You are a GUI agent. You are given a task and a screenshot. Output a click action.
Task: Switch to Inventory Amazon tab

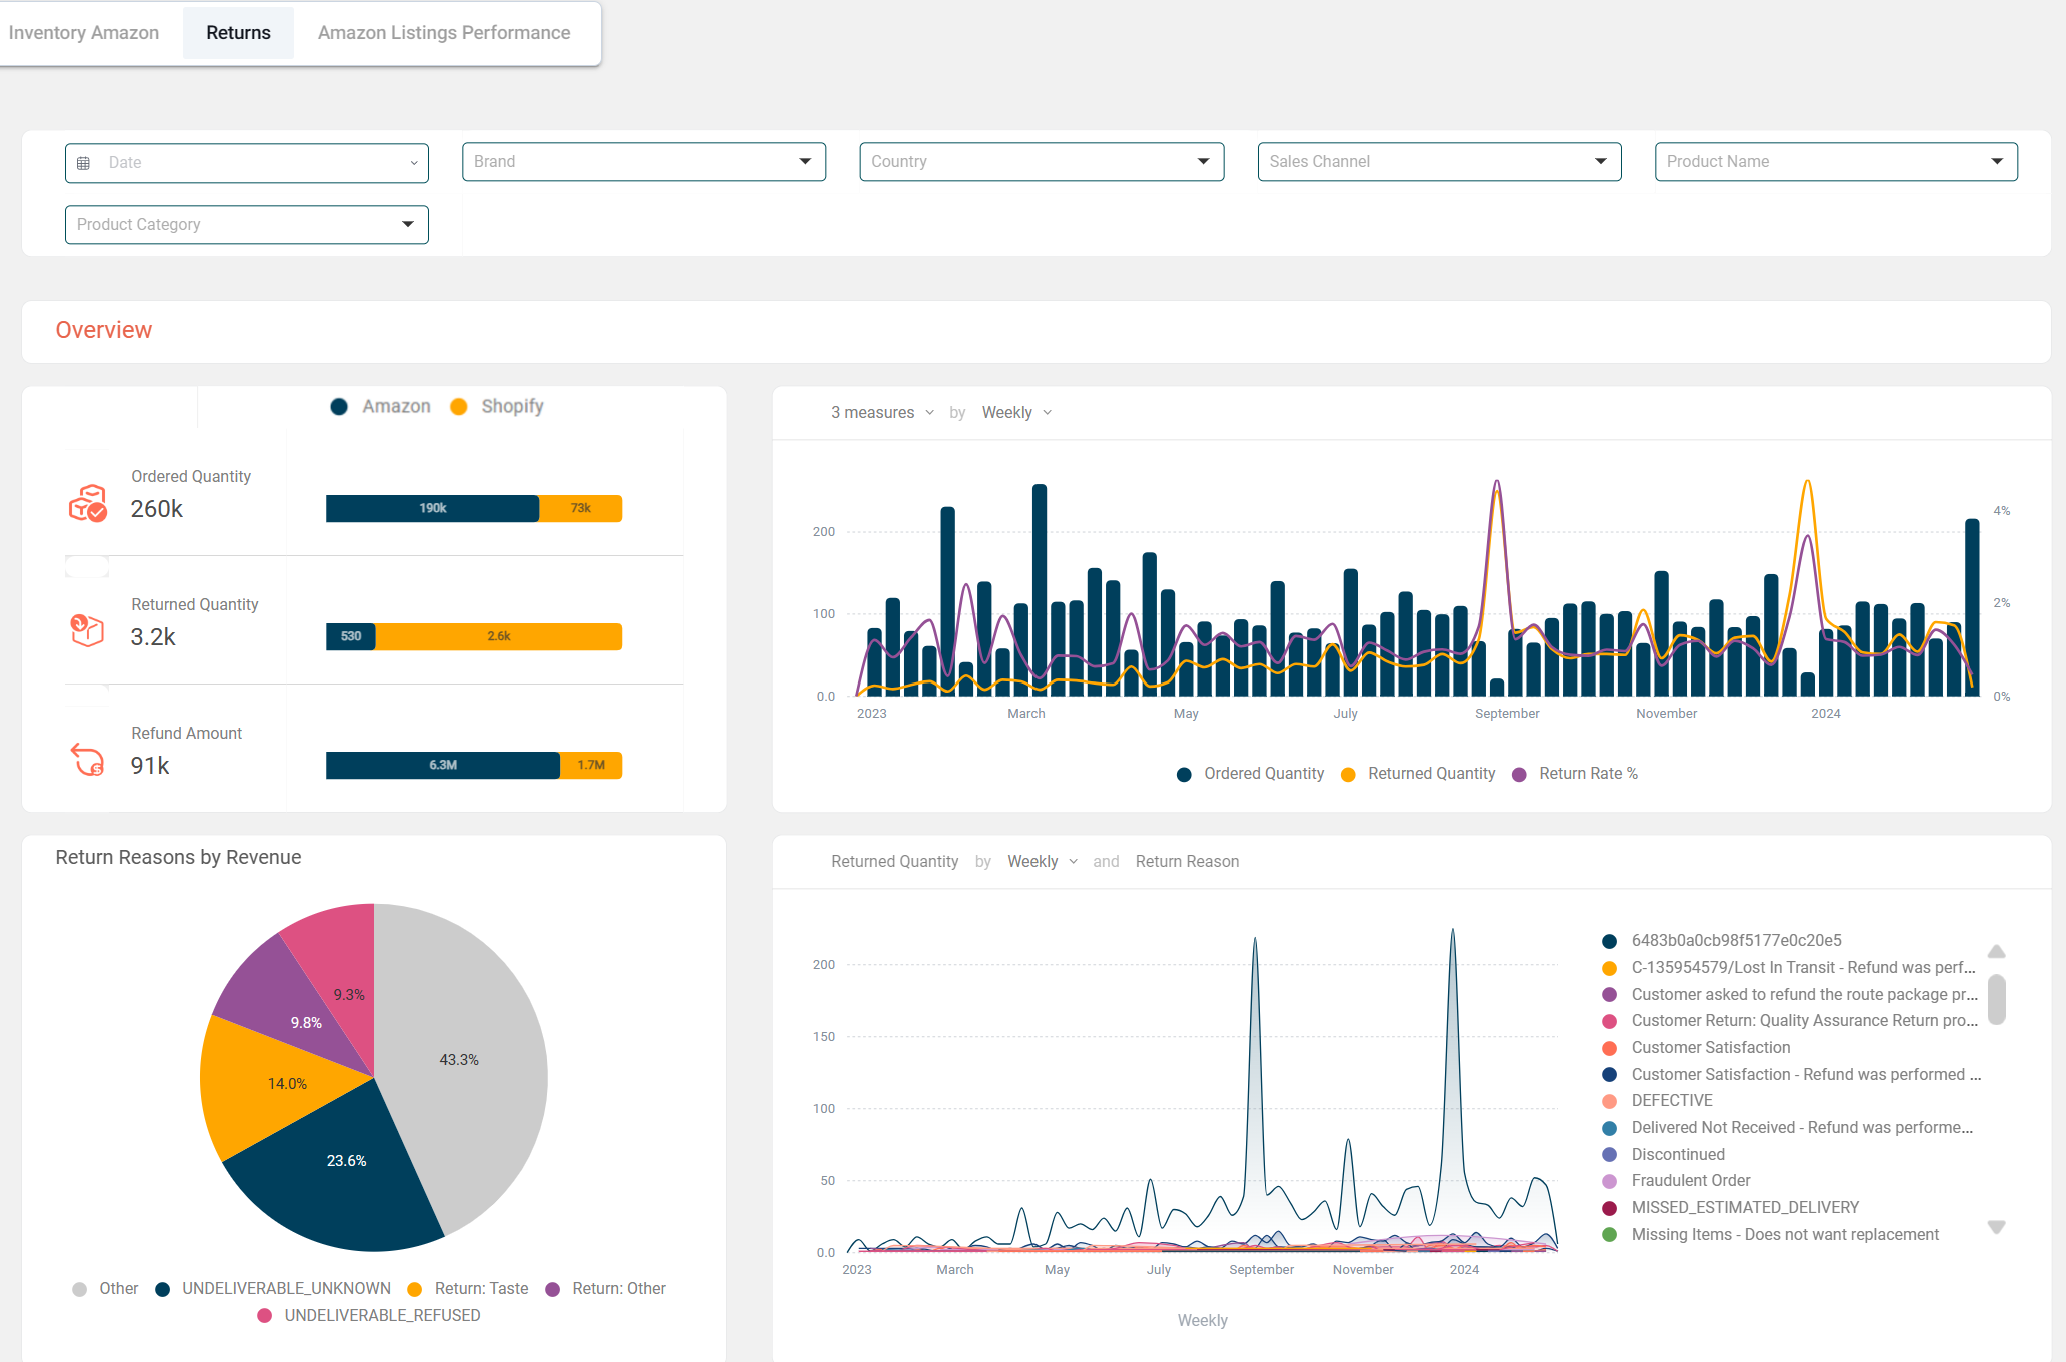pos(84,33)
